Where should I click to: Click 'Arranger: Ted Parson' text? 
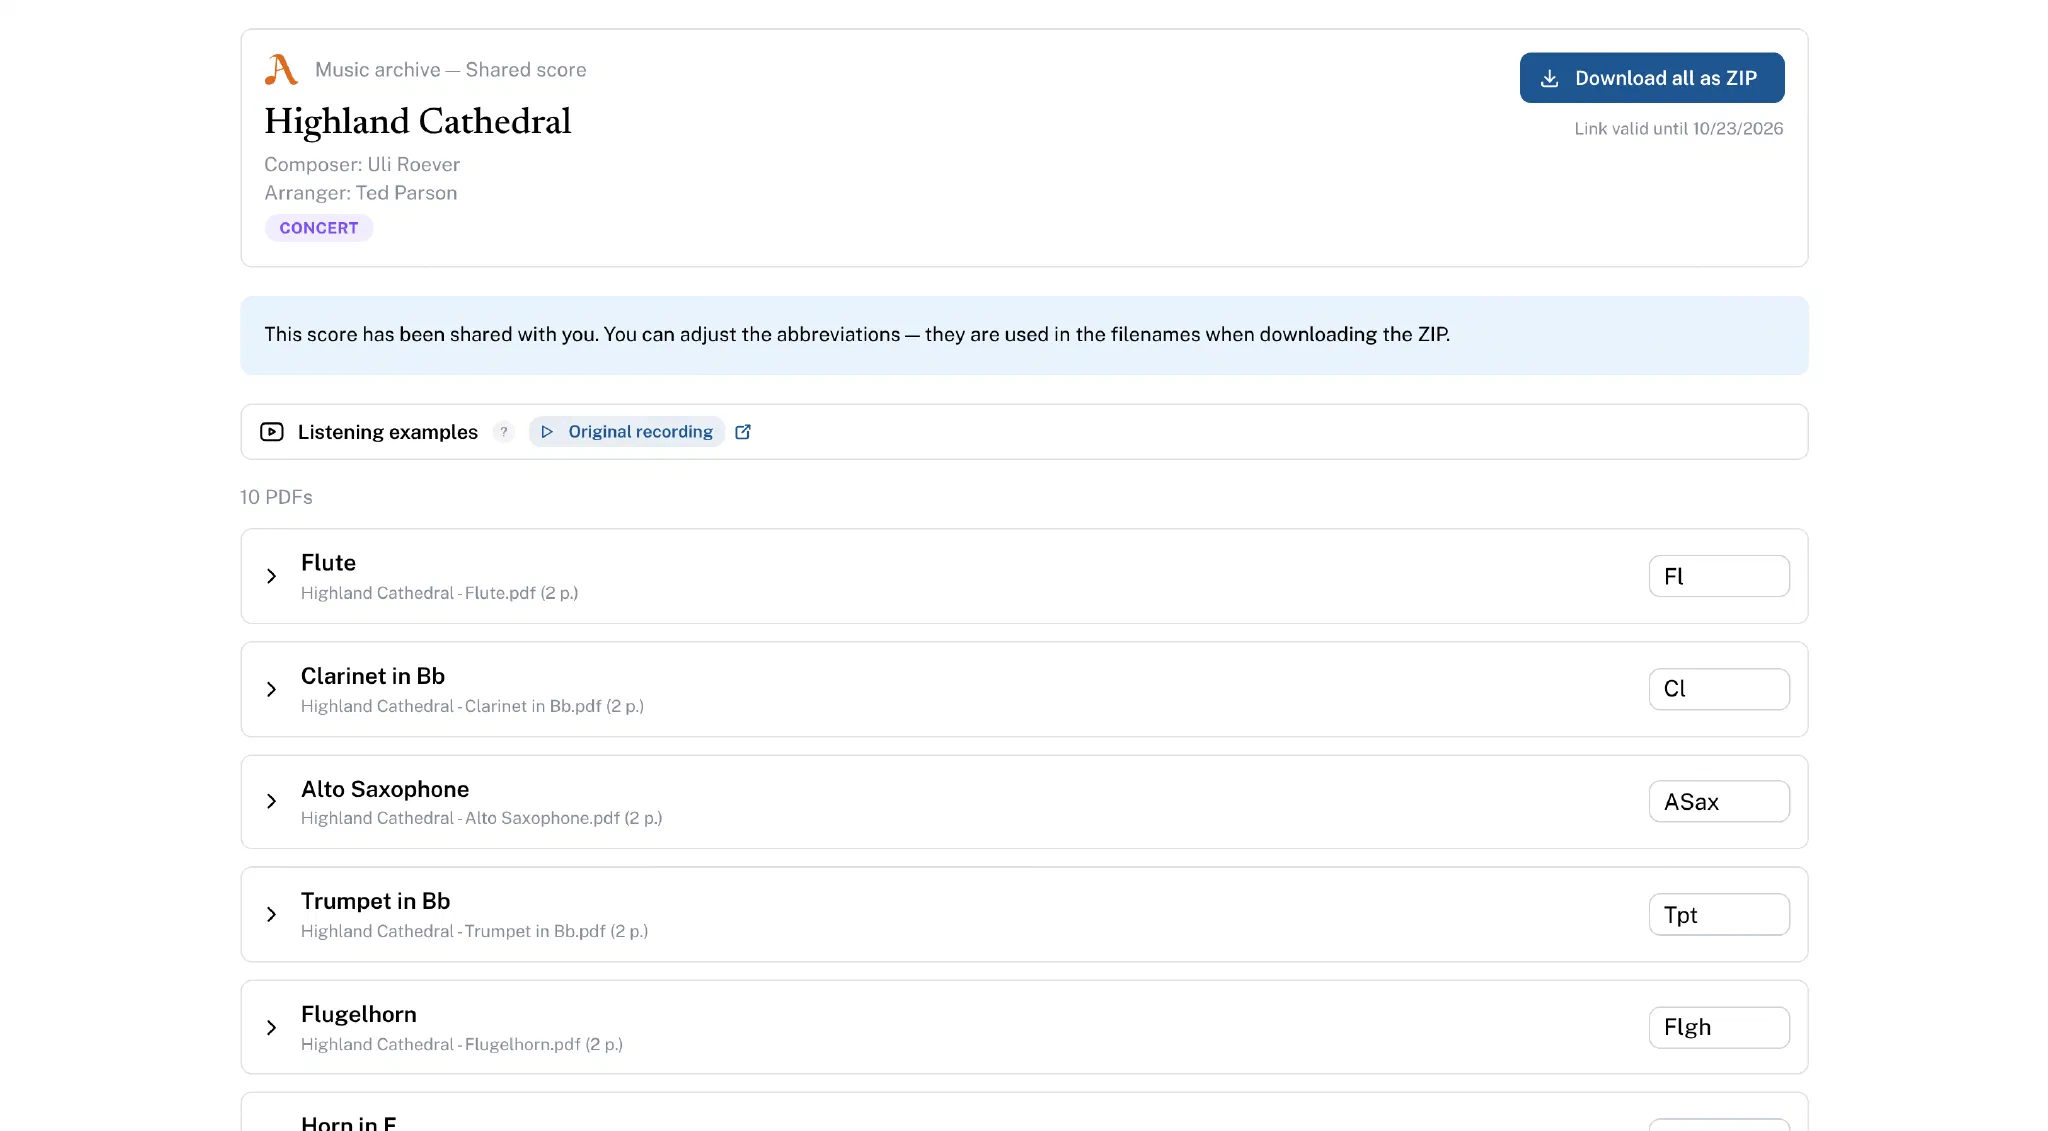[x=361, y=193]
